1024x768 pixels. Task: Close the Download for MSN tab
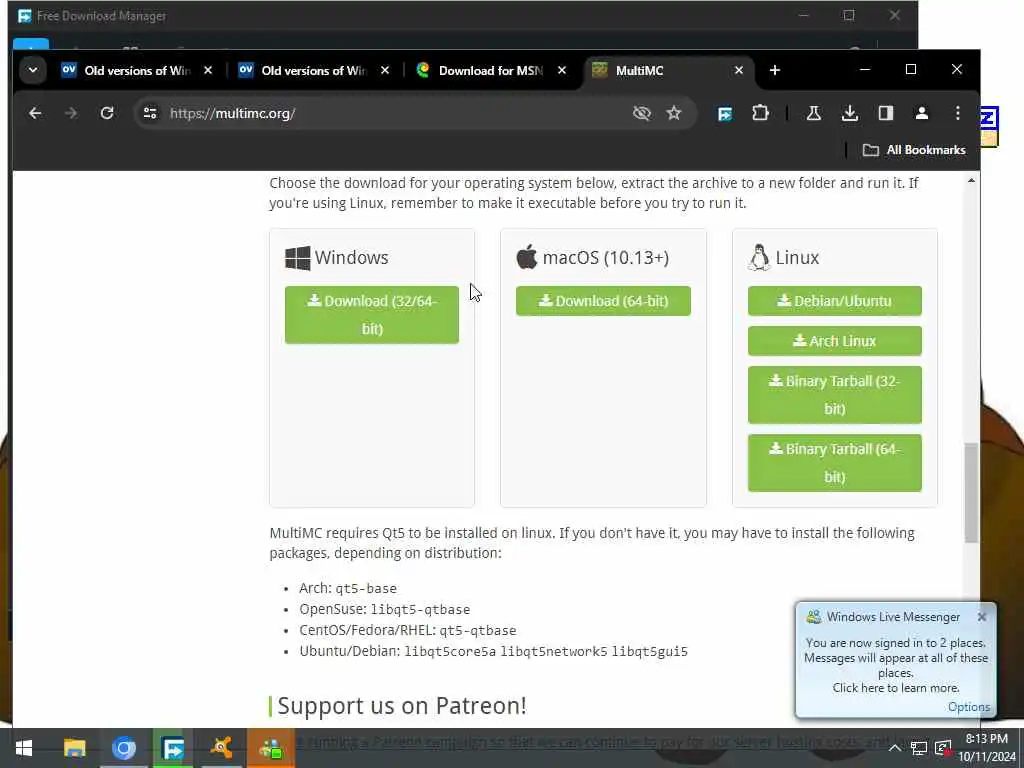click(x=562, y=70)
